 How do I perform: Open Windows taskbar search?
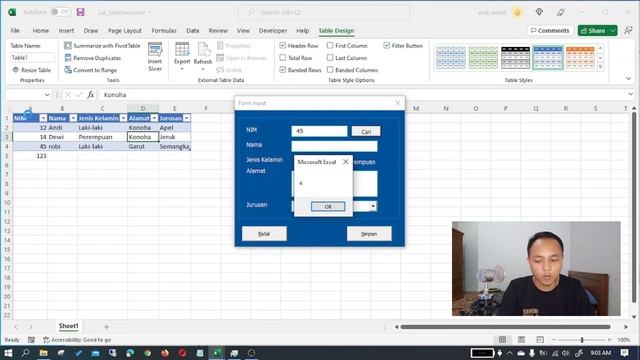[x=25, y=353]
